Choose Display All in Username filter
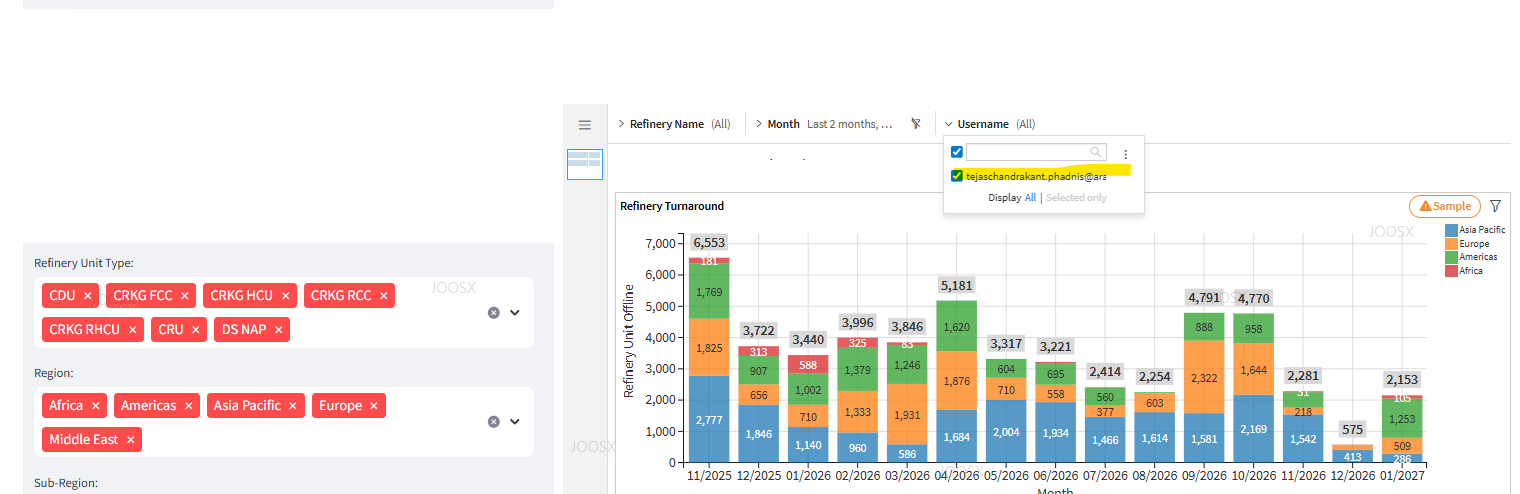Screen dimensions: 1520x494 1030,198
